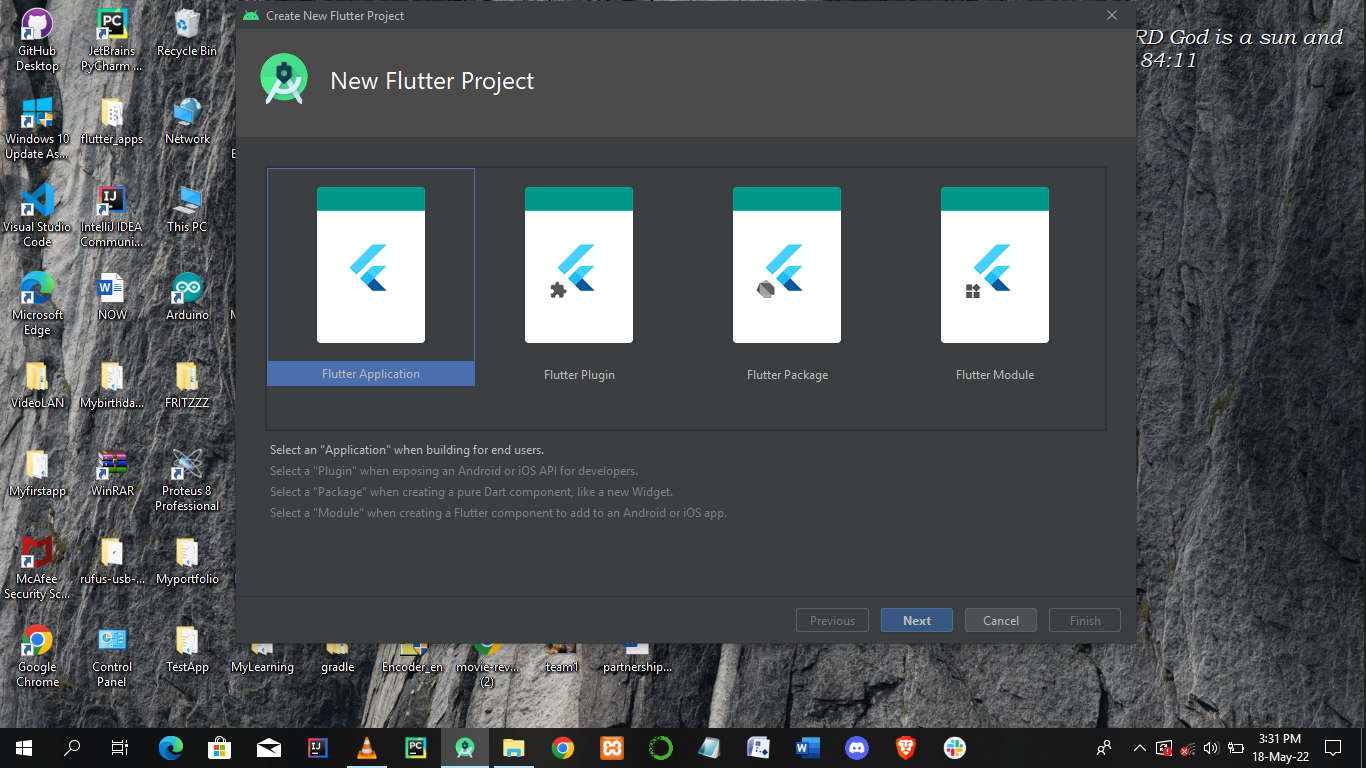Image resolution: width=1366 pixels, height=768 pixels.
Task: Open the flutter_apps desktop folder
Action: 112,122
